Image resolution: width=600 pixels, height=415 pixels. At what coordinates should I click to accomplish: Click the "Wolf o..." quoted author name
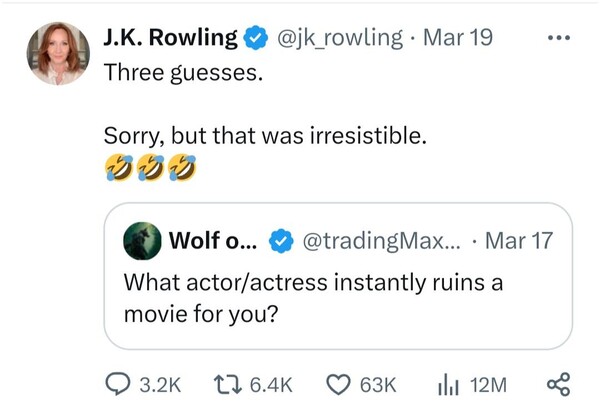pyautogui.click(x=213, y=241)
